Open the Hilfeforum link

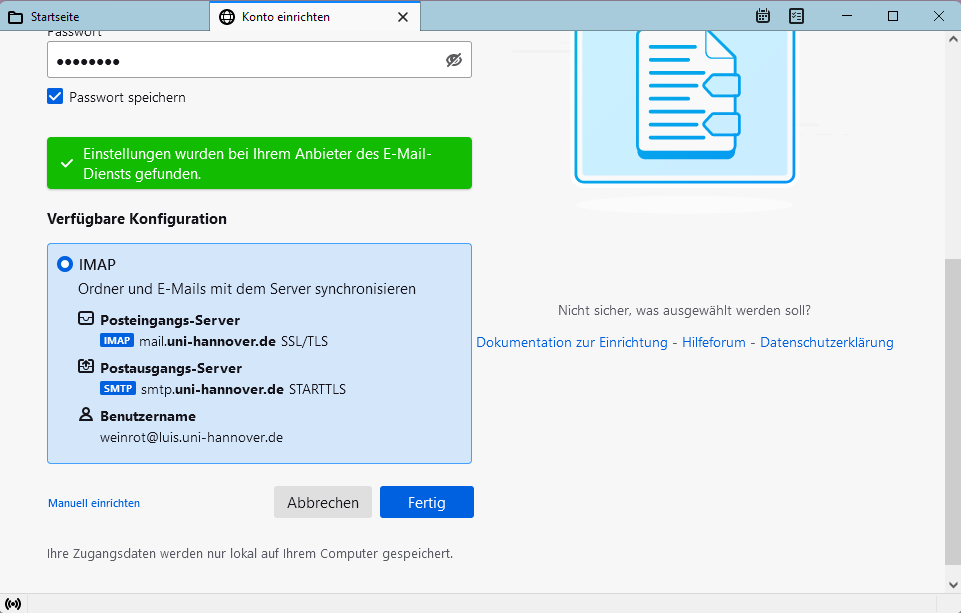[714, 342]
